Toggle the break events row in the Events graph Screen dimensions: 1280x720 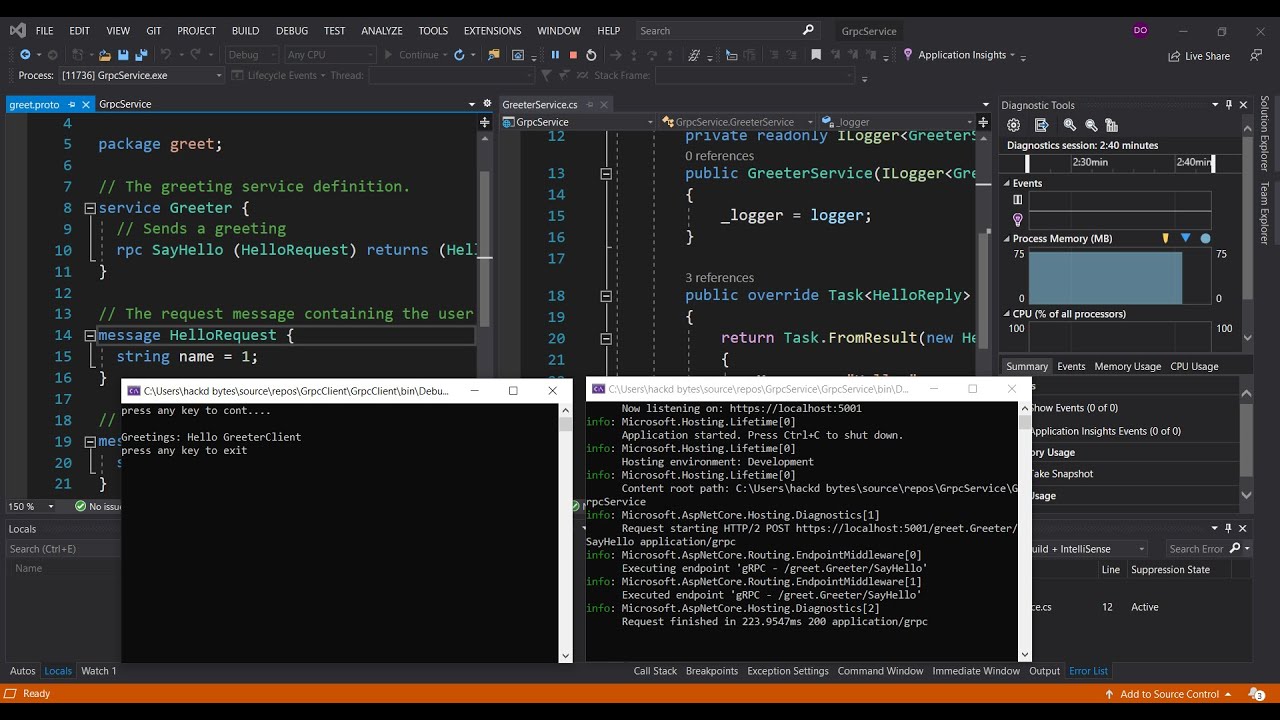pos(1018,200)
